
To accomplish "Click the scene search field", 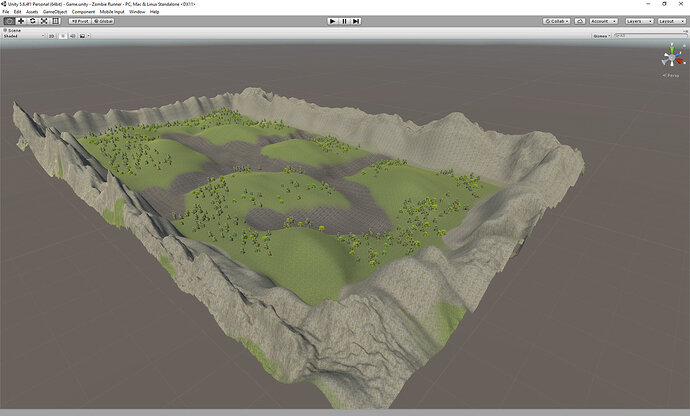I will pos(650,36).
